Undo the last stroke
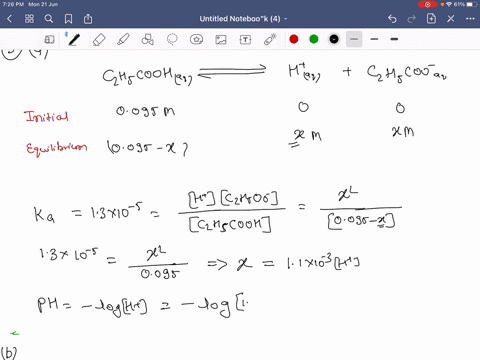The width and height of the screenshot is (480, 360). (x=392, y=19)
